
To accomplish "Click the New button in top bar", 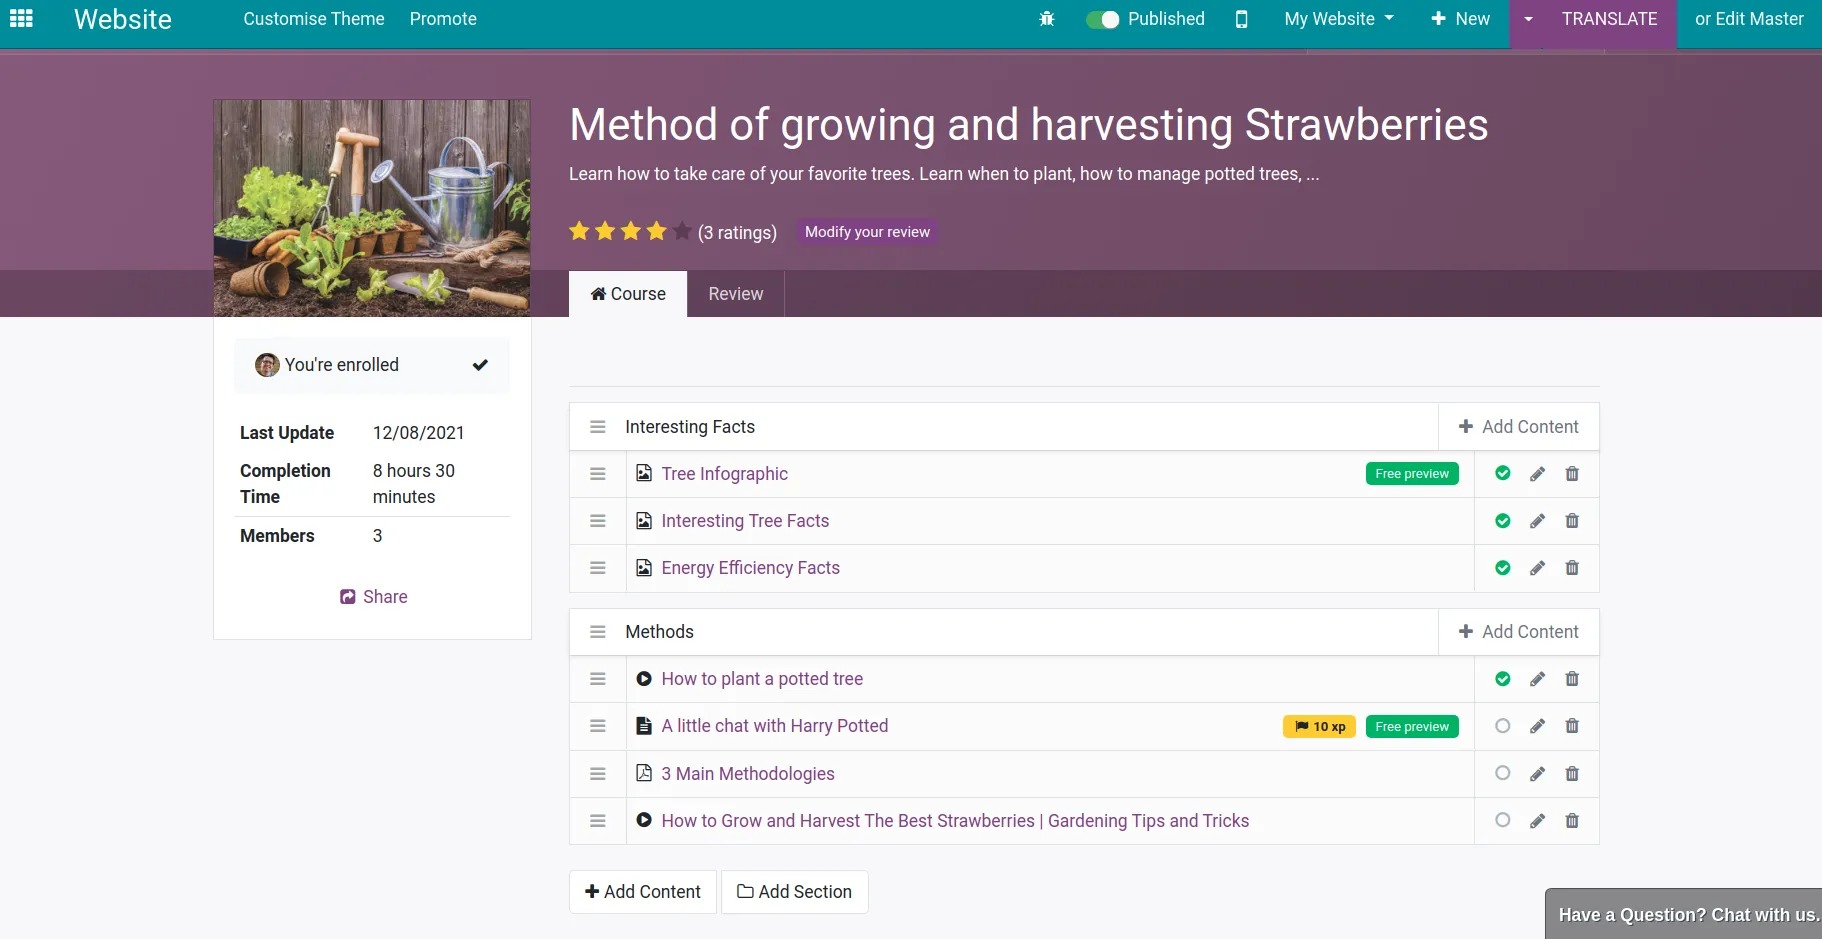I will coord(1460,19).
